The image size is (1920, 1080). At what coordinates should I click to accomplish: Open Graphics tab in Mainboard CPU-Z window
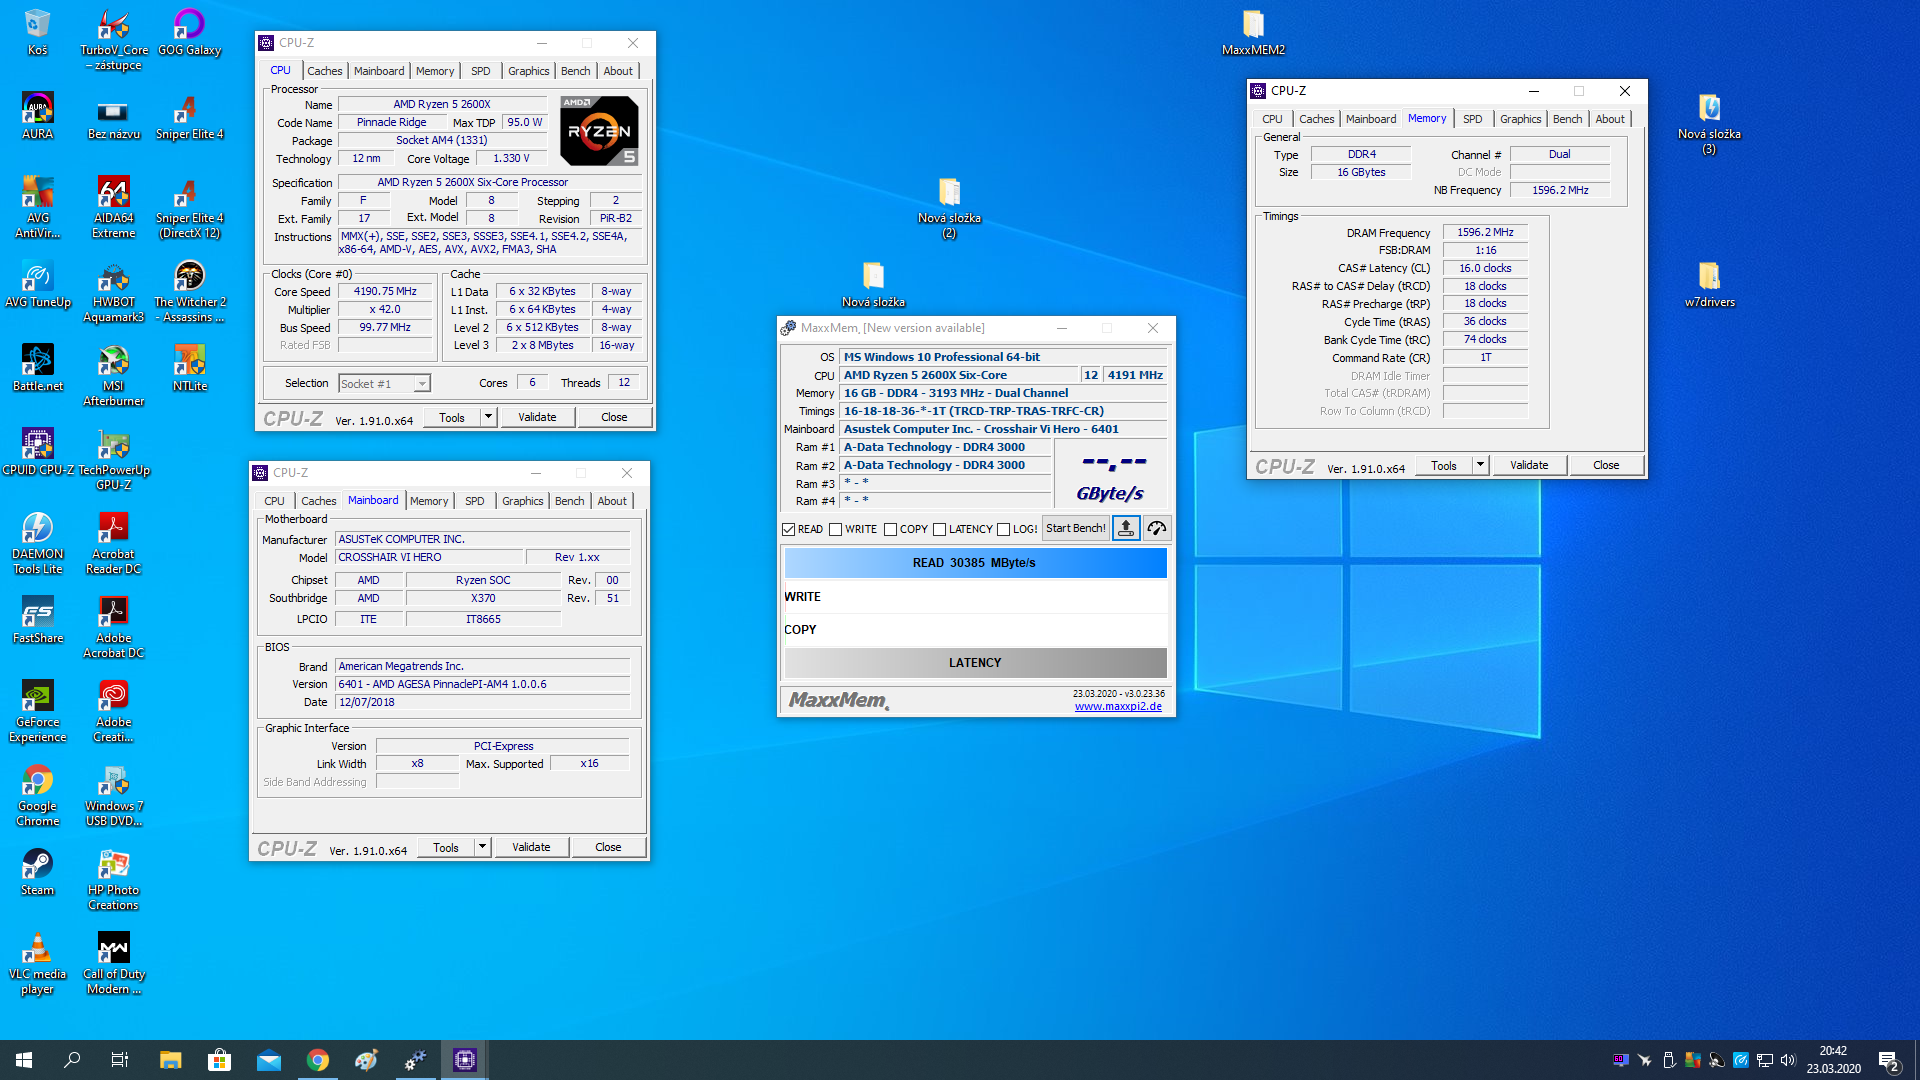coord(522,501)
